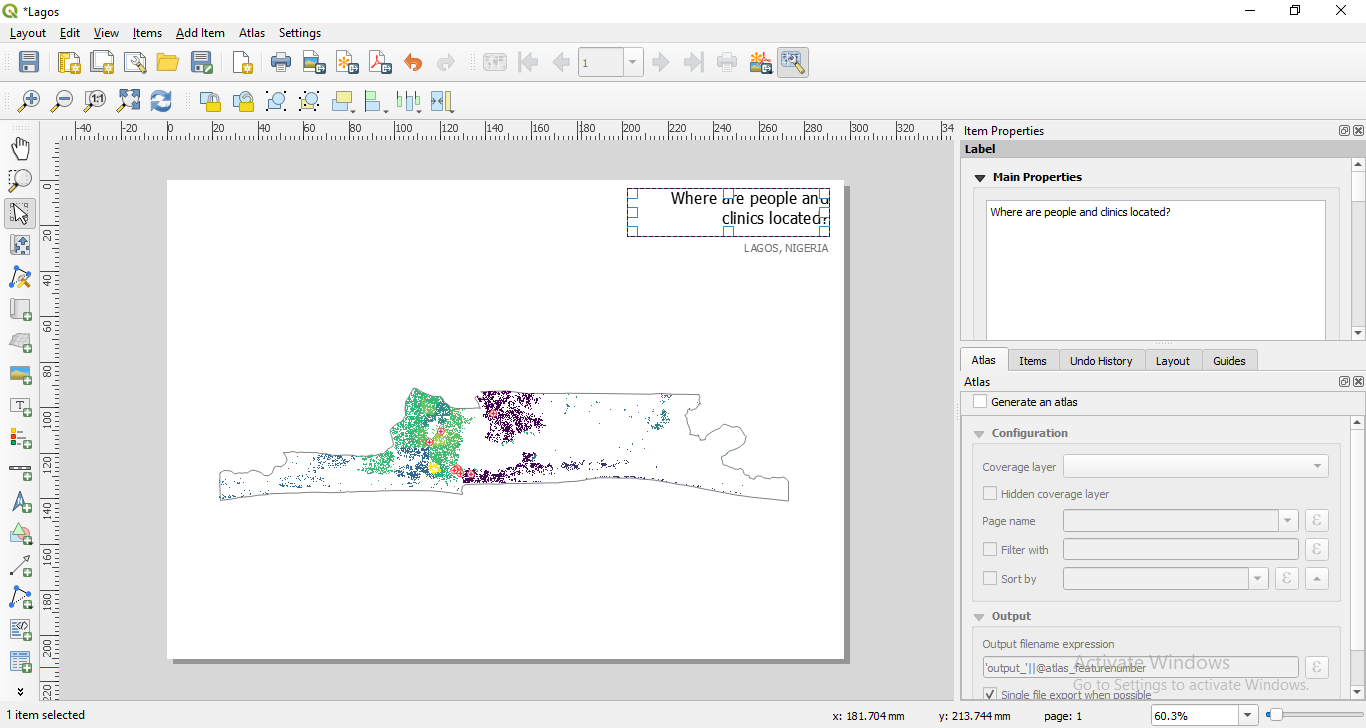This screenshot has width=1366, height=728.
Task: Lock selected items
Action: (210, 101)
